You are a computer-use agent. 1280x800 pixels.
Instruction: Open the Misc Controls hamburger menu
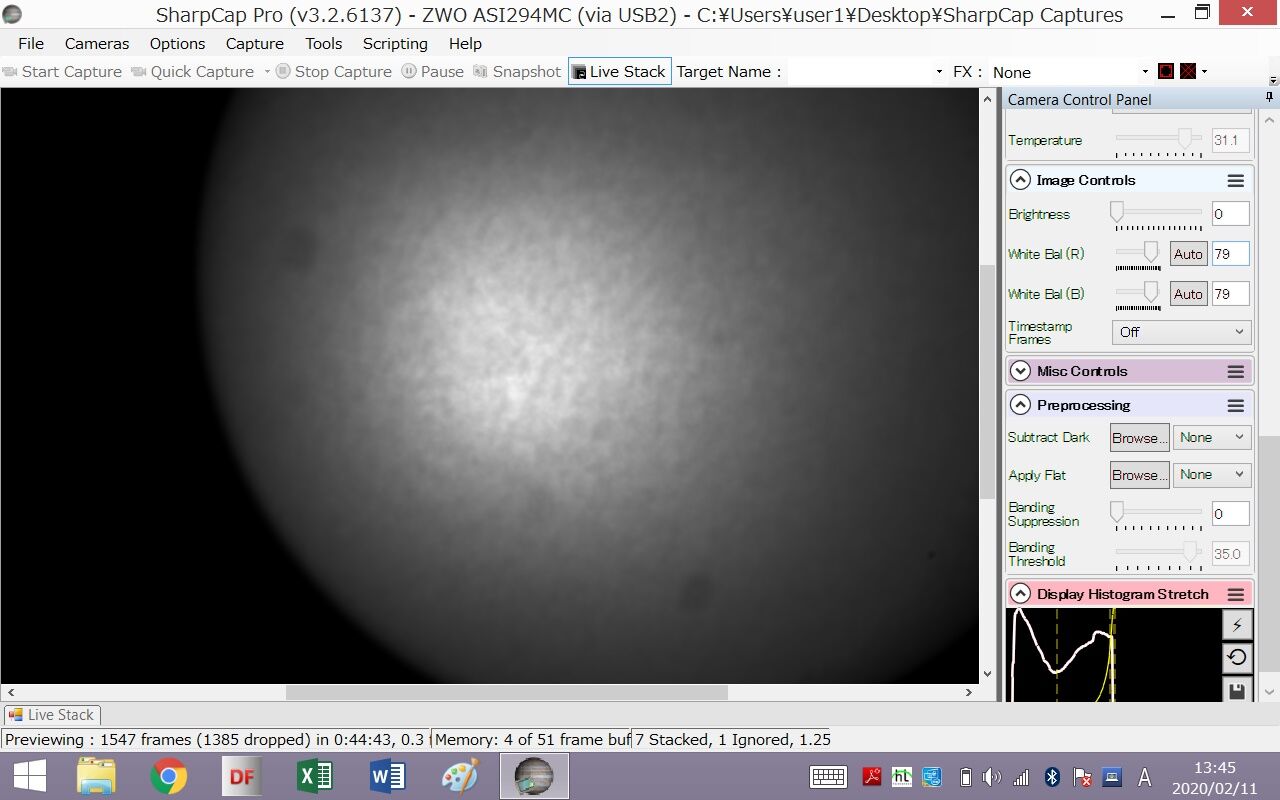pos(1236,371)
